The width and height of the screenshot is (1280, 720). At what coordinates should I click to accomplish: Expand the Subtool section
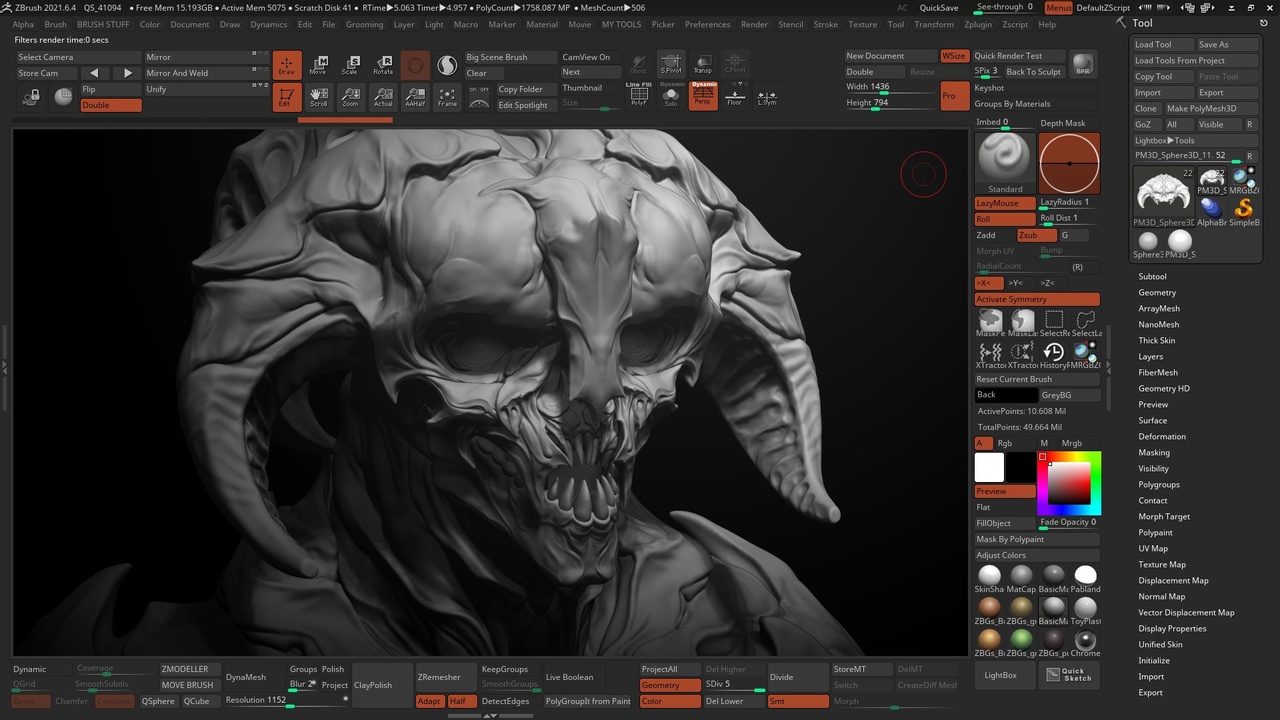pos(1152,276)
